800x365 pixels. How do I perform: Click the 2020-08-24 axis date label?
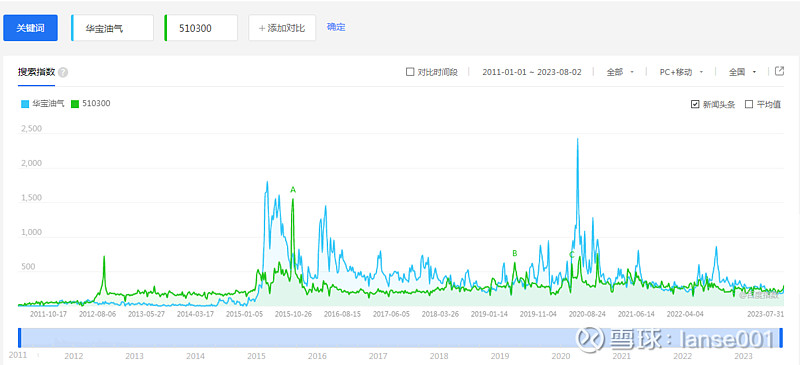[x=587, y=314]
